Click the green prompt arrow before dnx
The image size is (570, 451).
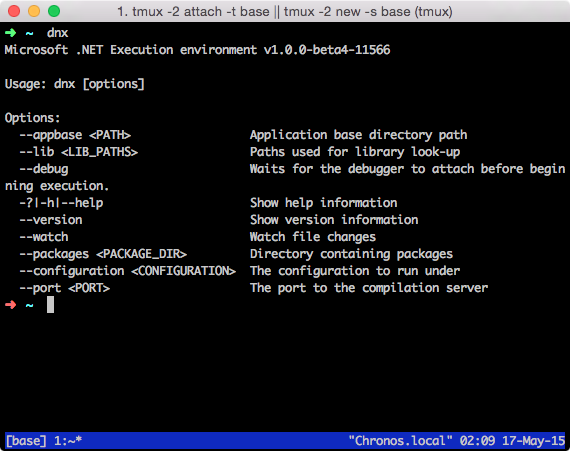pos(11,33)
